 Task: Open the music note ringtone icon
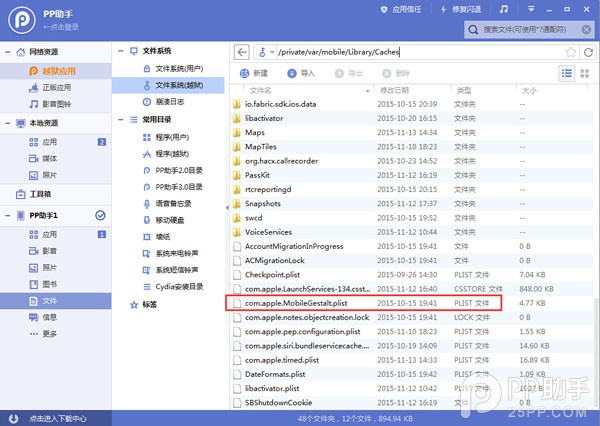(504, 9)
